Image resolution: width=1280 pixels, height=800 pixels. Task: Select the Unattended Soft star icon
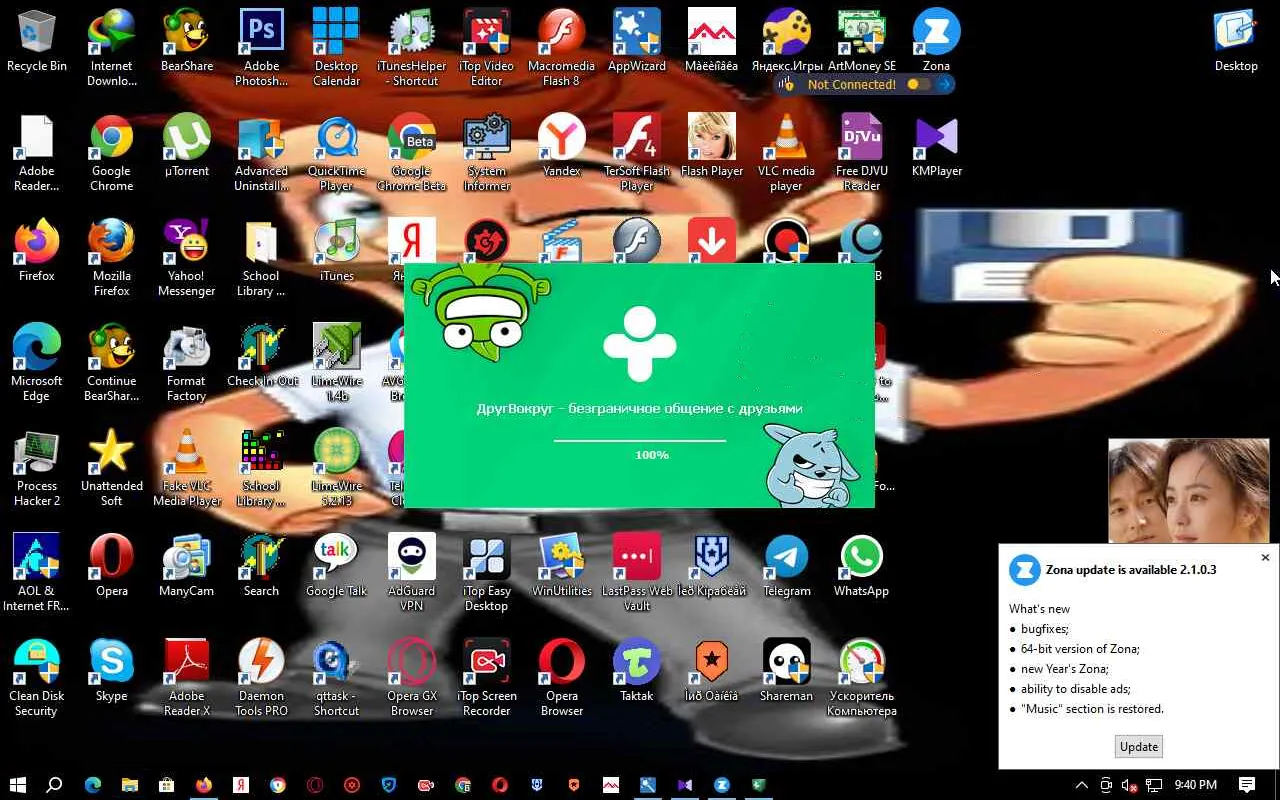[x=112, y=468]
